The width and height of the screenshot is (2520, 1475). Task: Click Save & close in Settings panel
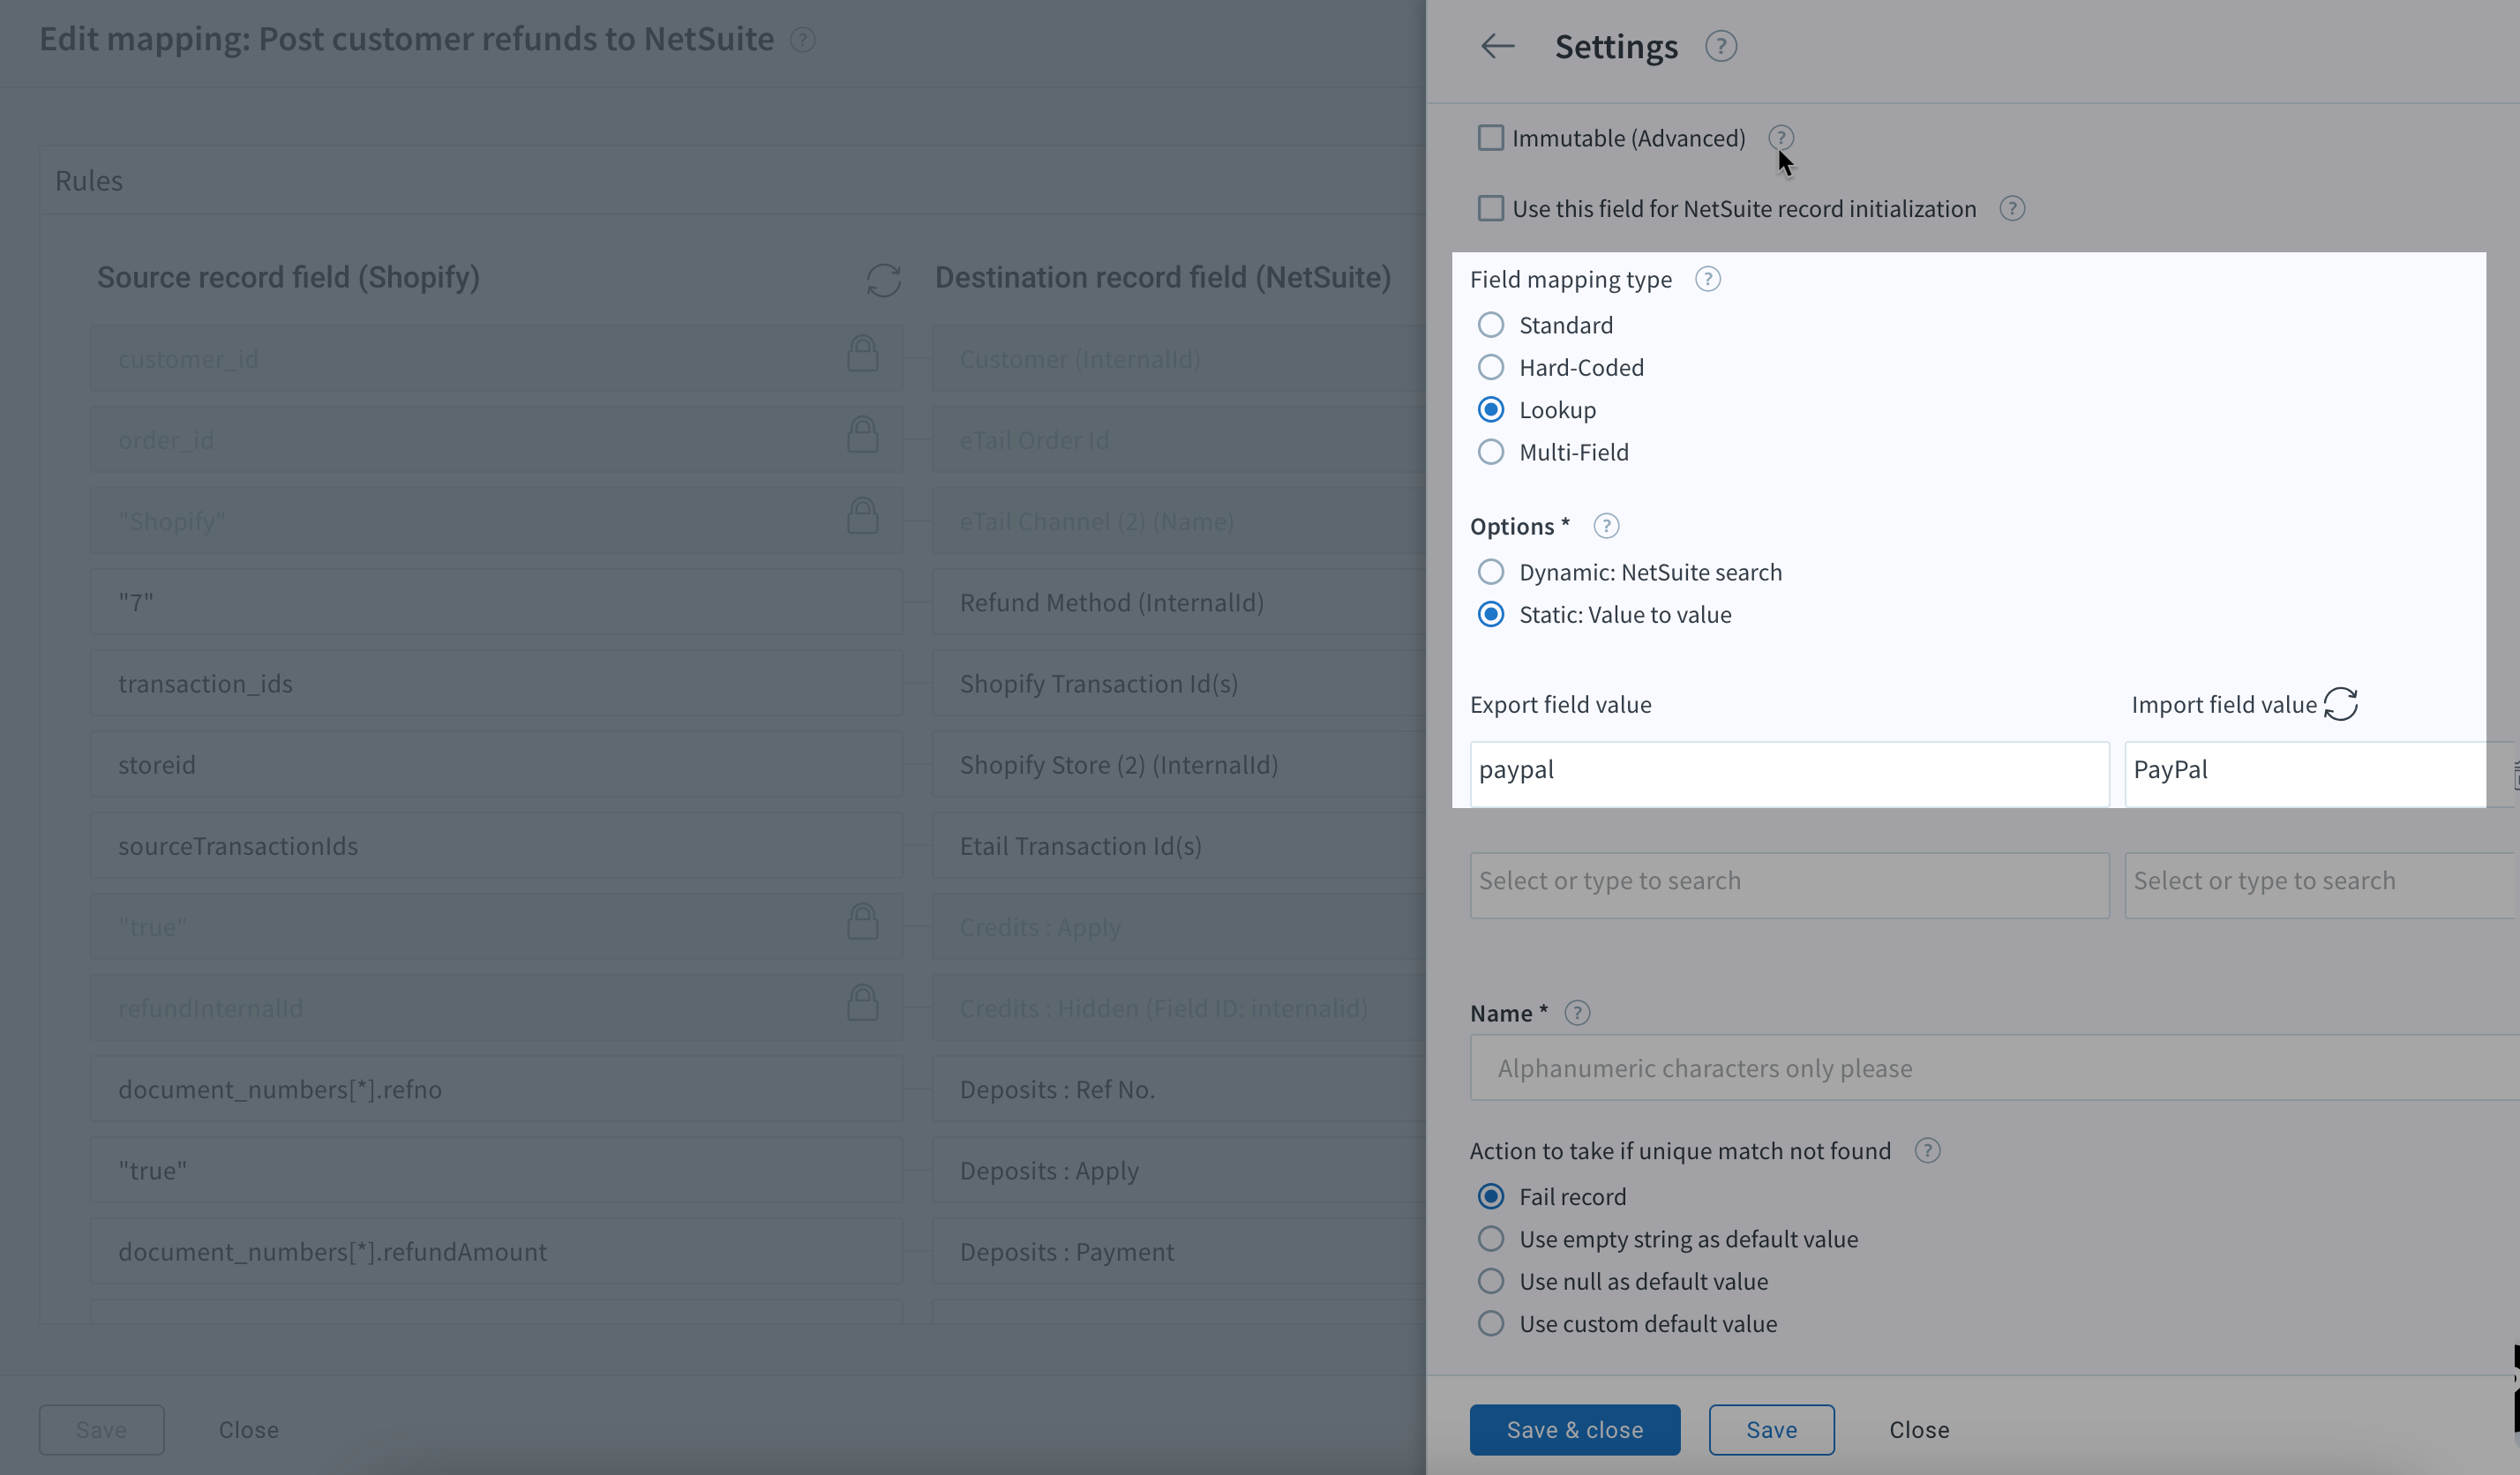pyautogui.click(x=1574, y=1430)
